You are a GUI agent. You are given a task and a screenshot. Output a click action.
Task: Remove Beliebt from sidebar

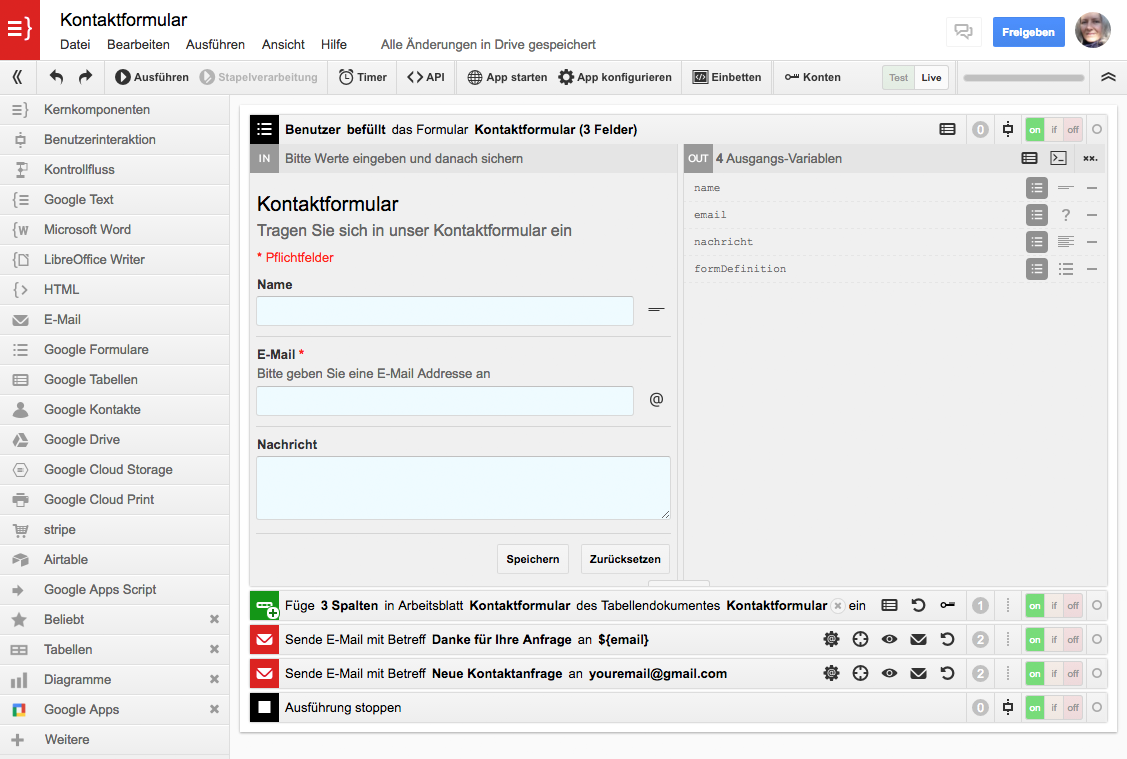[x=214, y=619]
